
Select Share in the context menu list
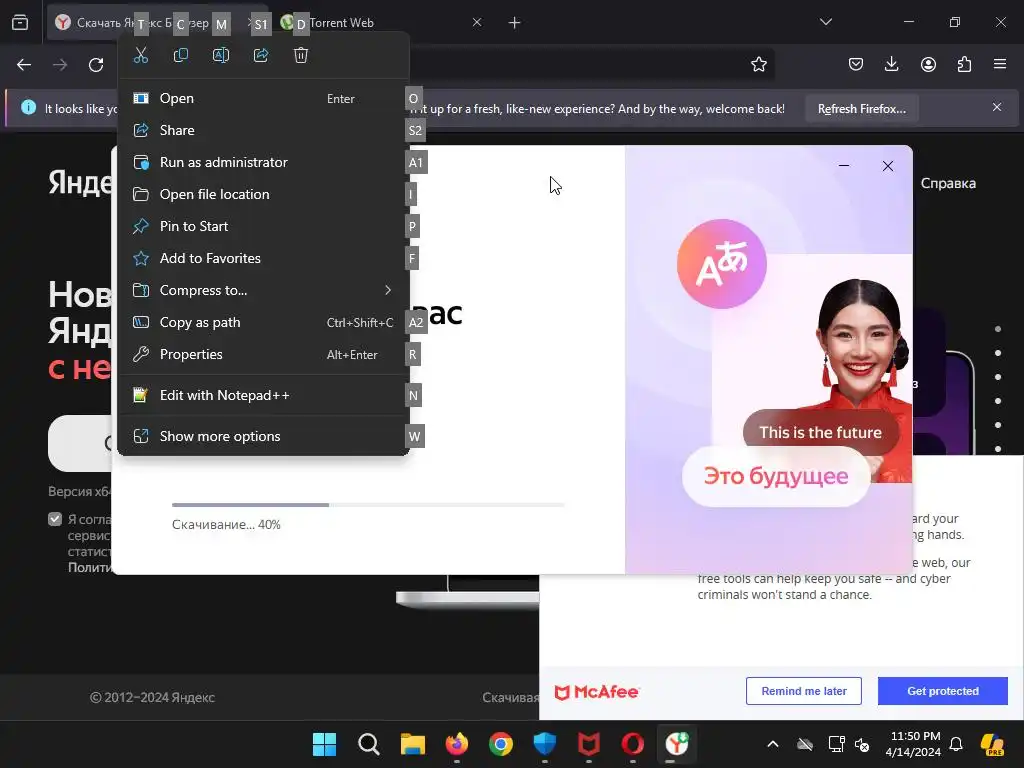pos(263,131)
